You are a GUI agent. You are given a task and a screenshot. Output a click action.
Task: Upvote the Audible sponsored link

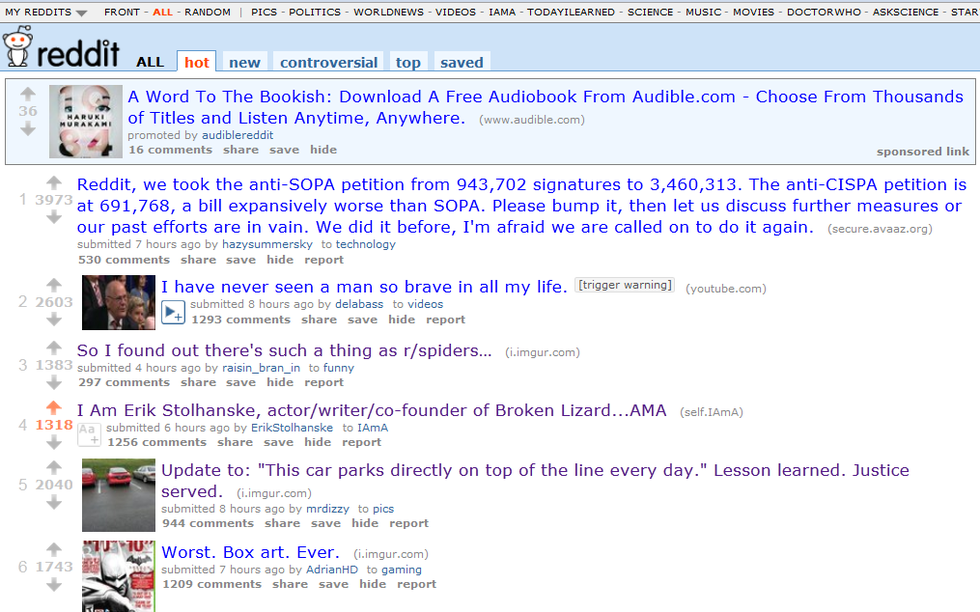click(x=28, y=94)
